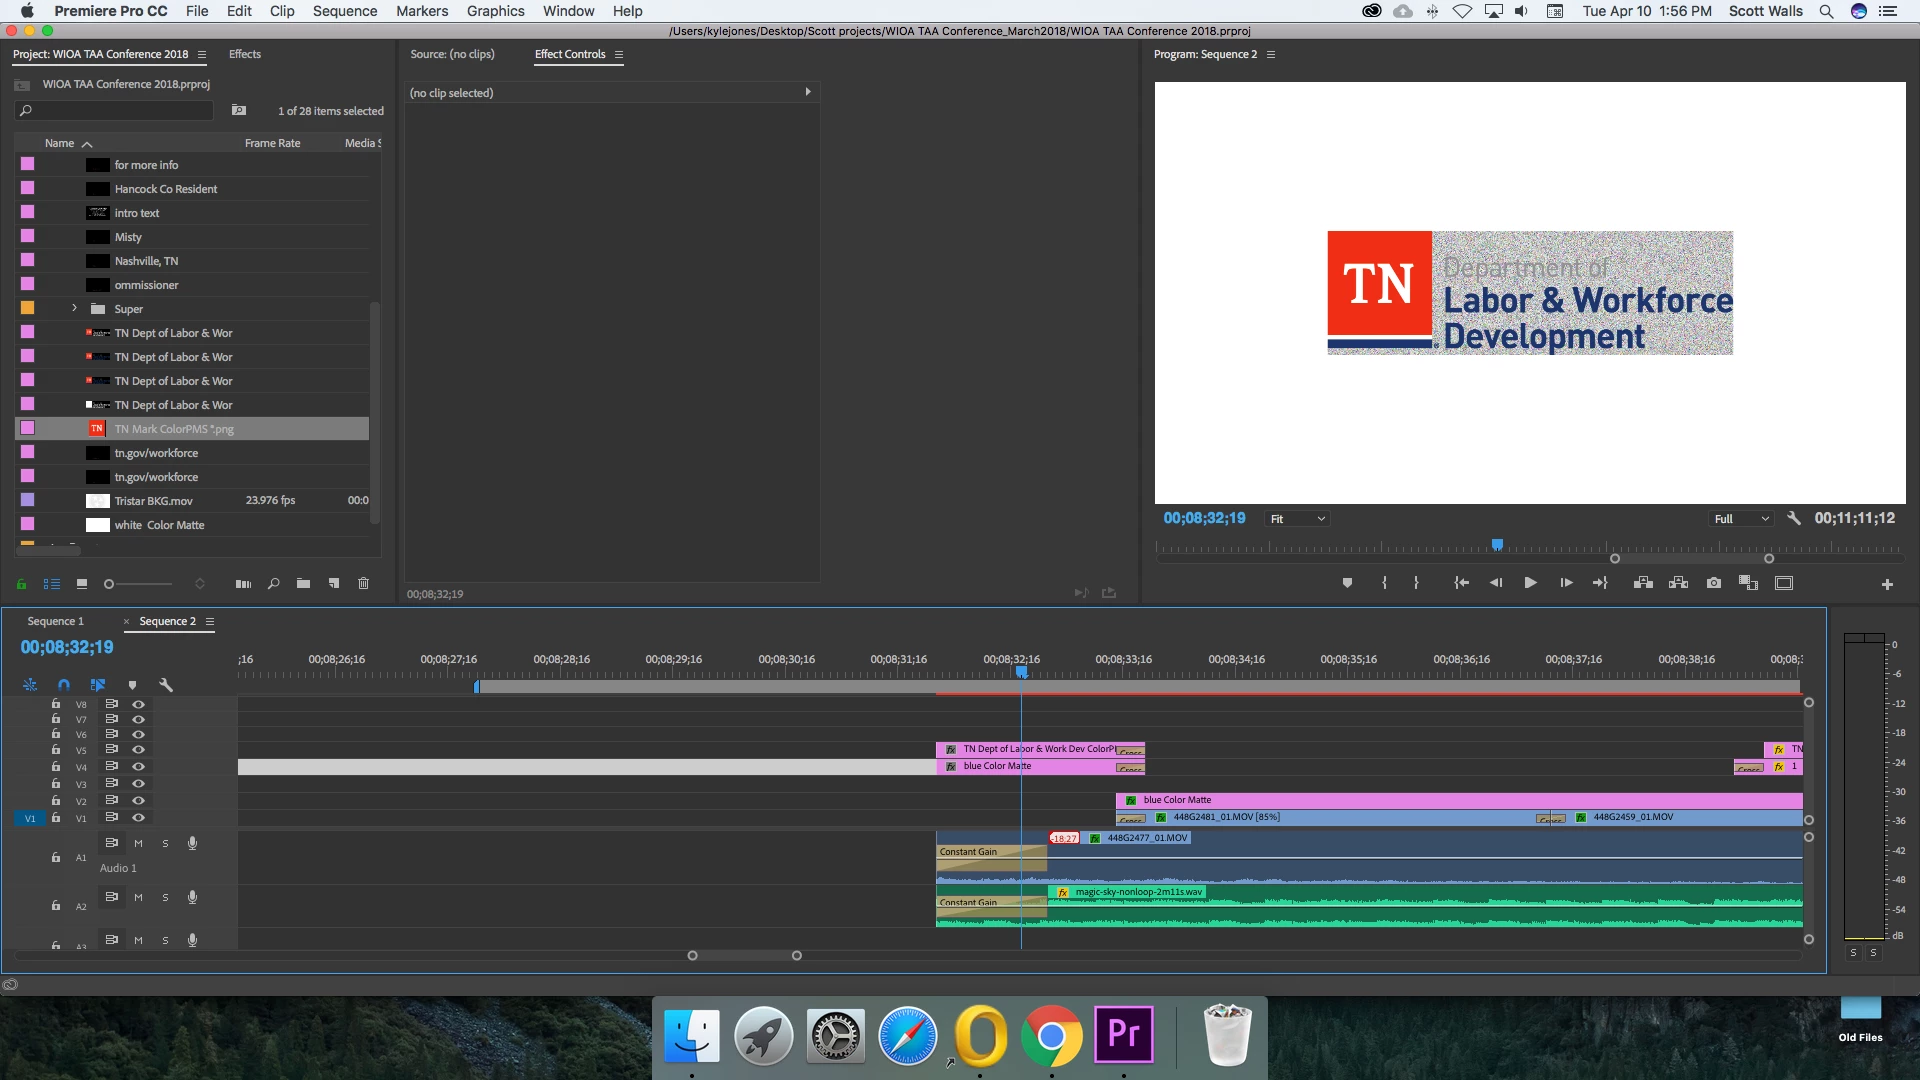Click the trash Clear icon in Project panel
1920x1080 pixels.
pos(363,584)
